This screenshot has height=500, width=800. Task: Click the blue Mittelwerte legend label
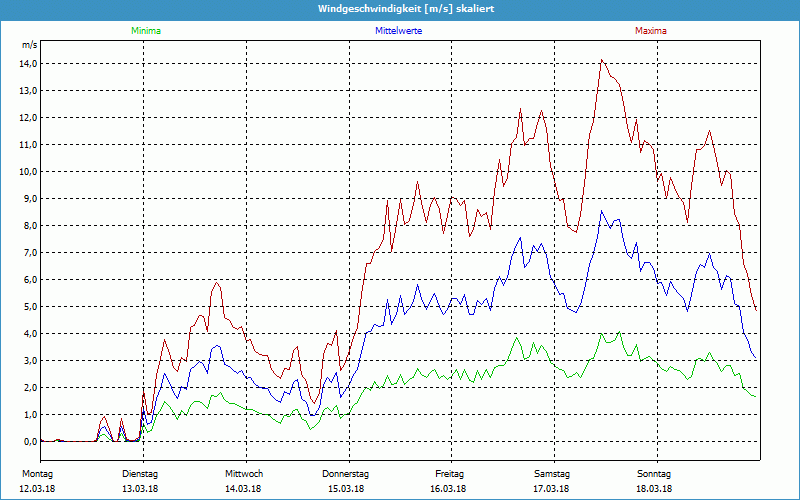click(x=398, y=31)
